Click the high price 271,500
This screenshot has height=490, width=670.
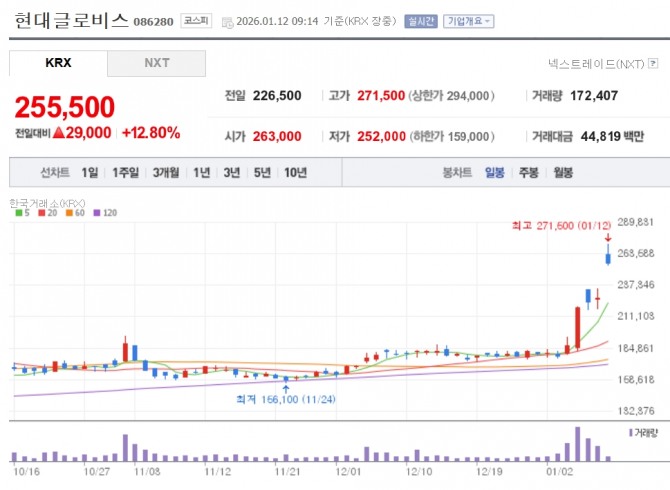tap(381, 96)
